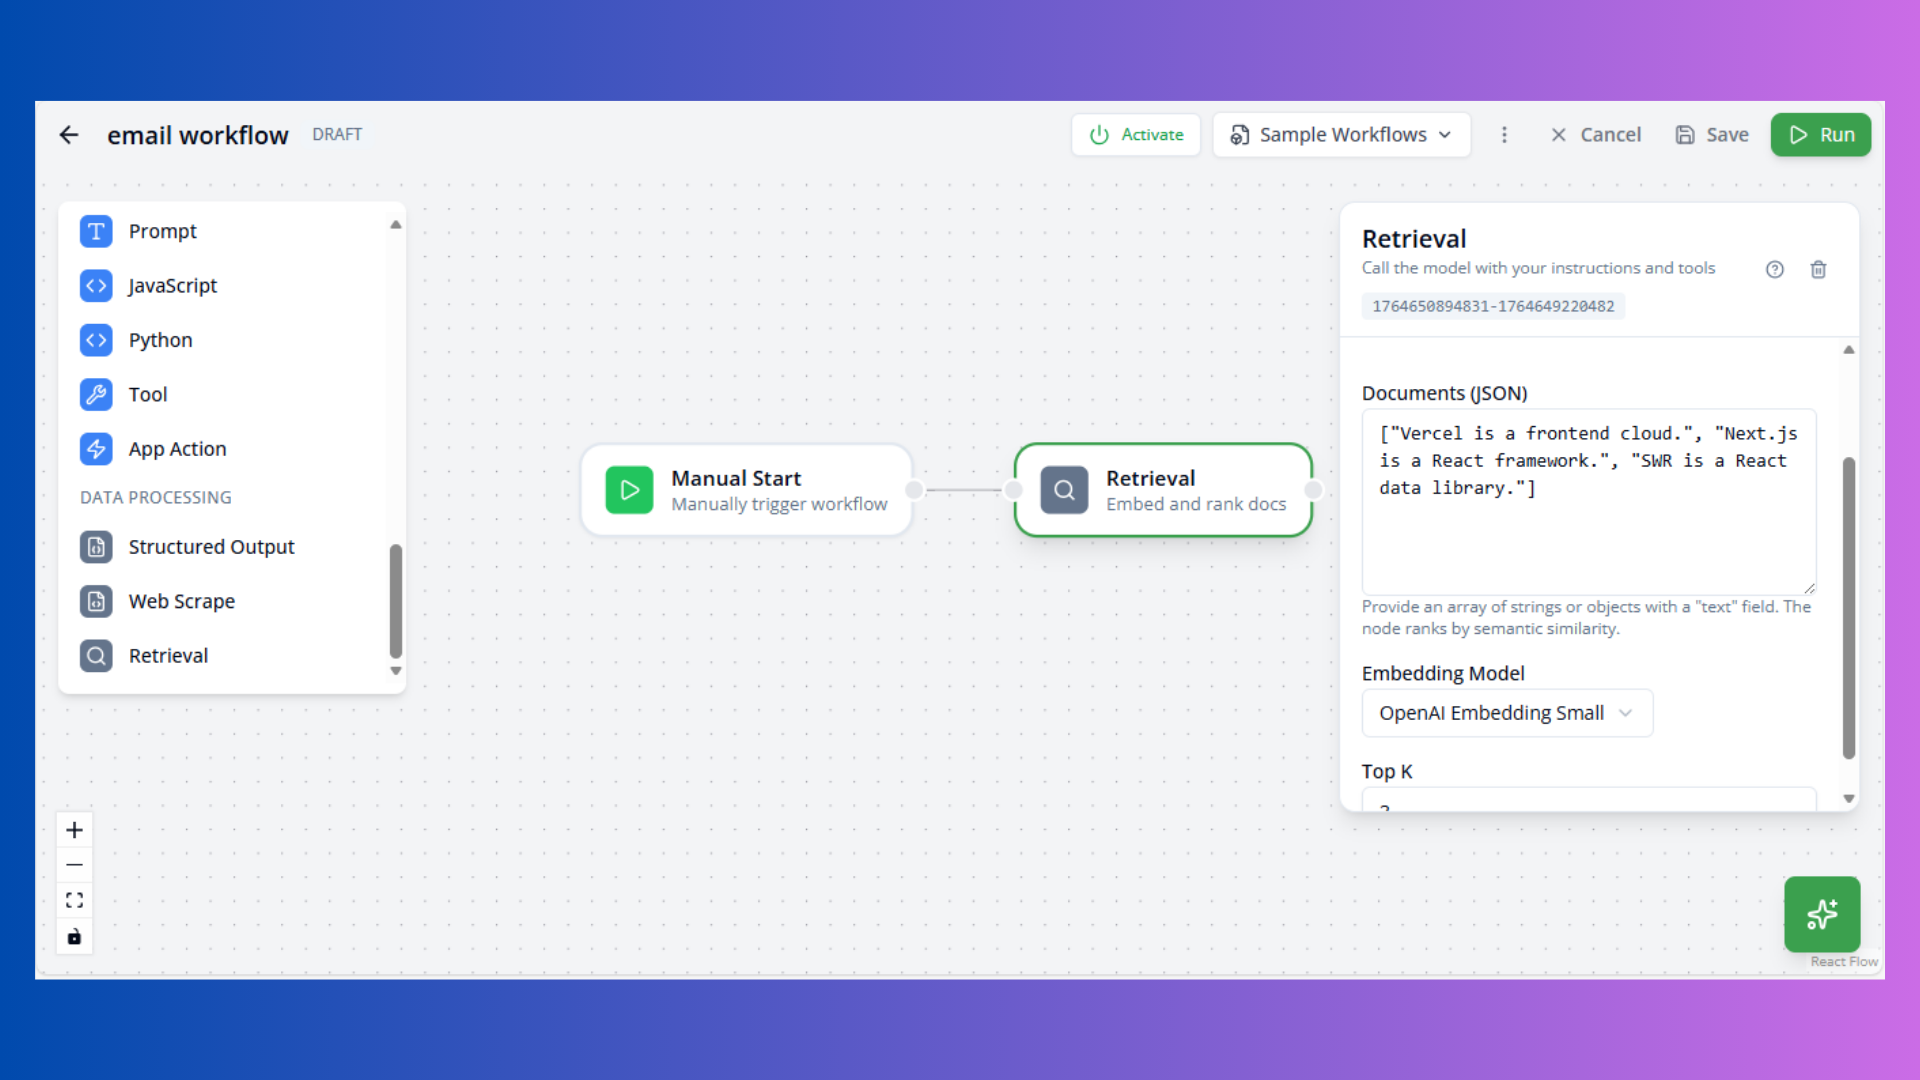Run the workflow

(1820, 134)
